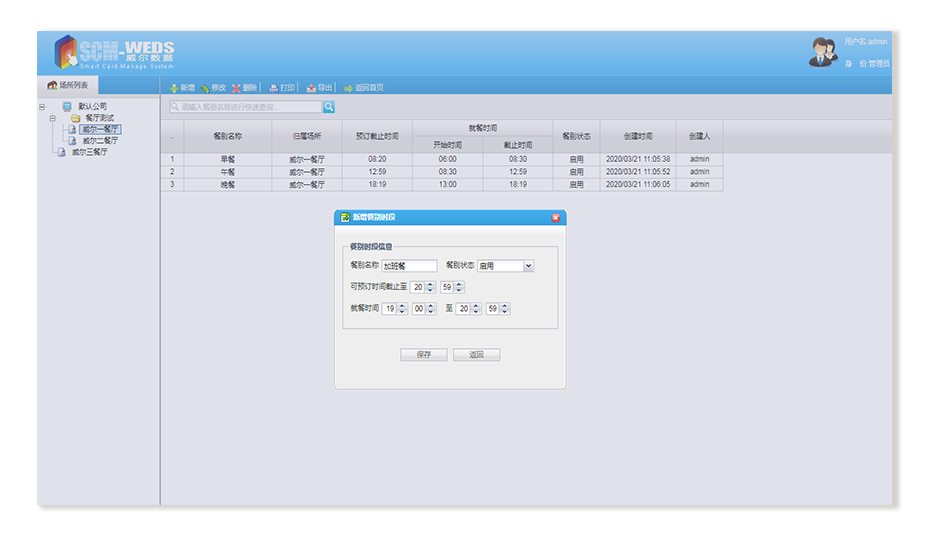
Task: Click the 修改 (Edit) pencil icon
Action: 205,88
